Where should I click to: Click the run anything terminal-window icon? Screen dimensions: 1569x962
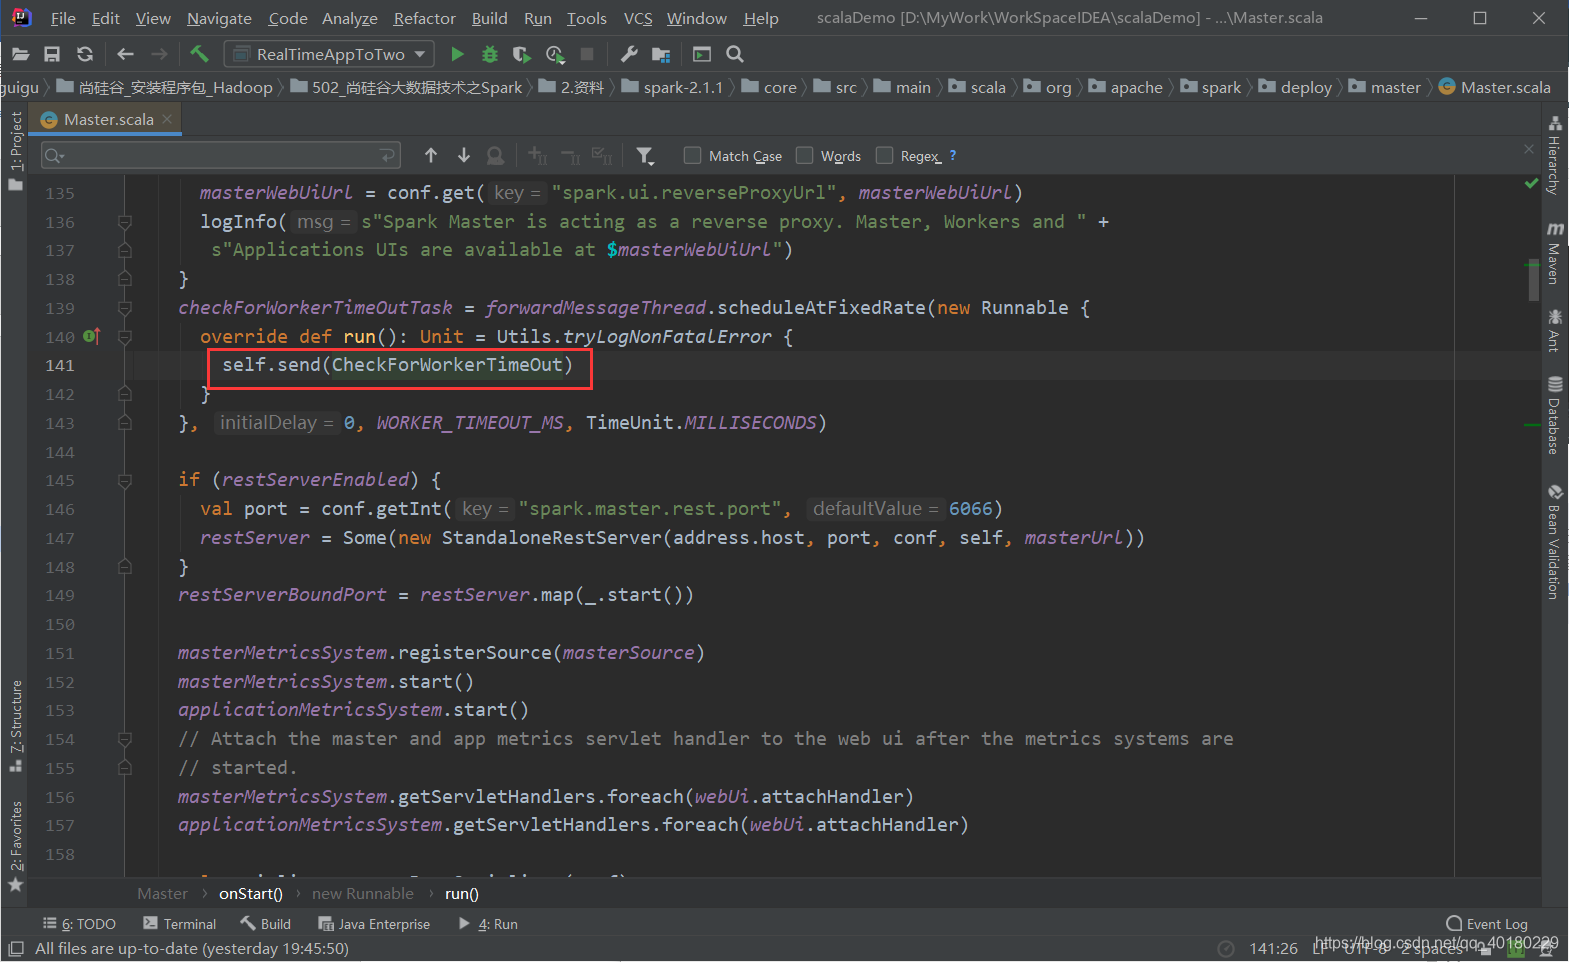coord(702,54)
